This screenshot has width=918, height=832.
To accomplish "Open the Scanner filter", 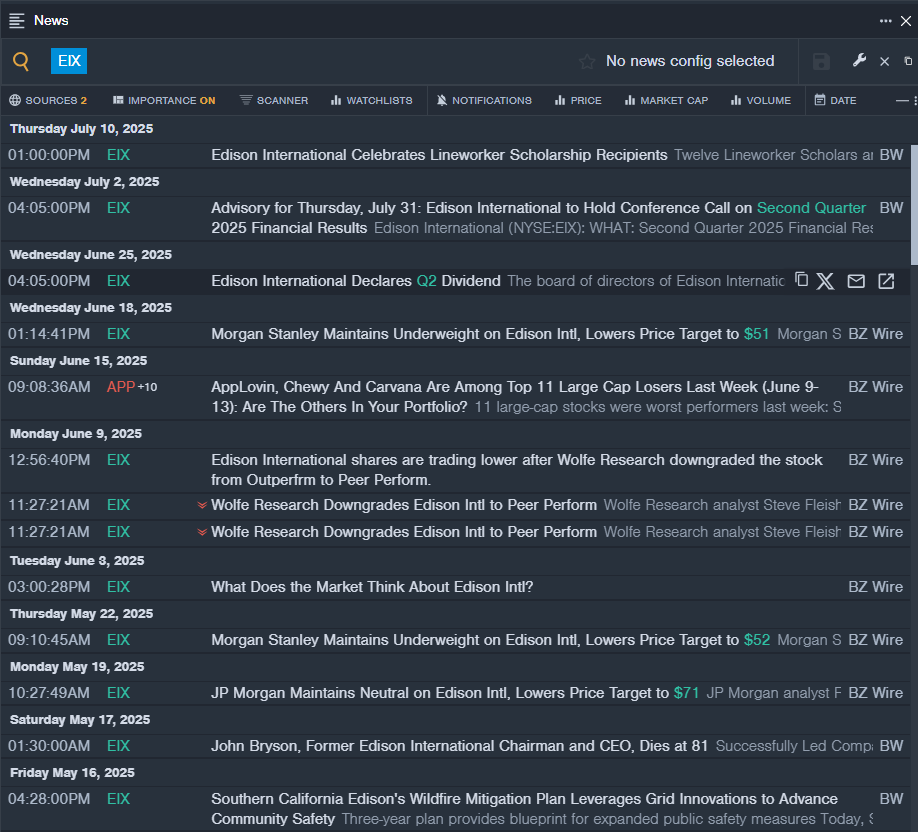I will 273,100.
